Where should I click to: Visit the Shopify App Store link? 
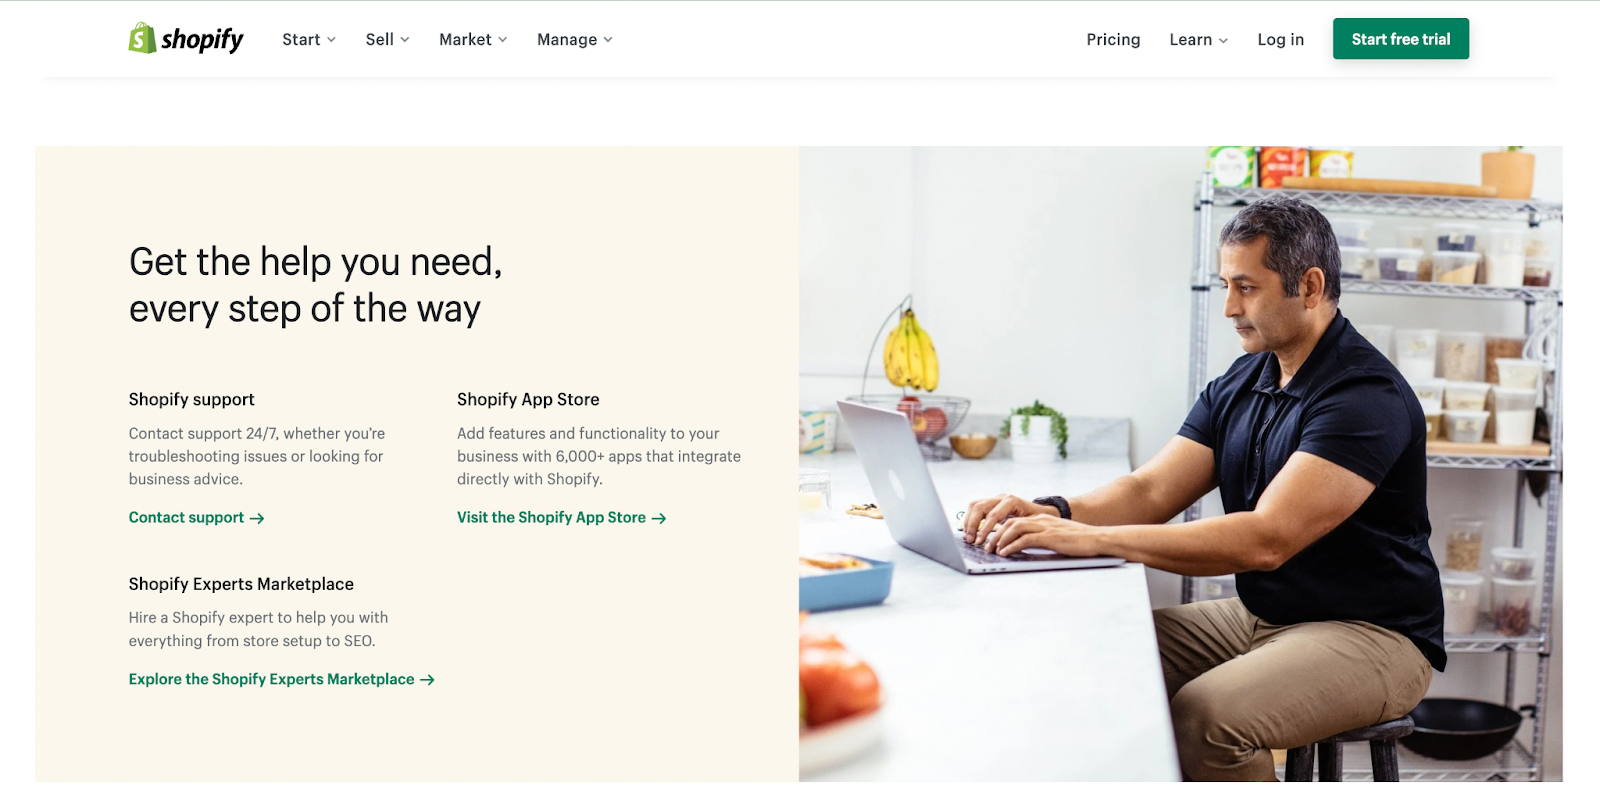click(561, 518)
